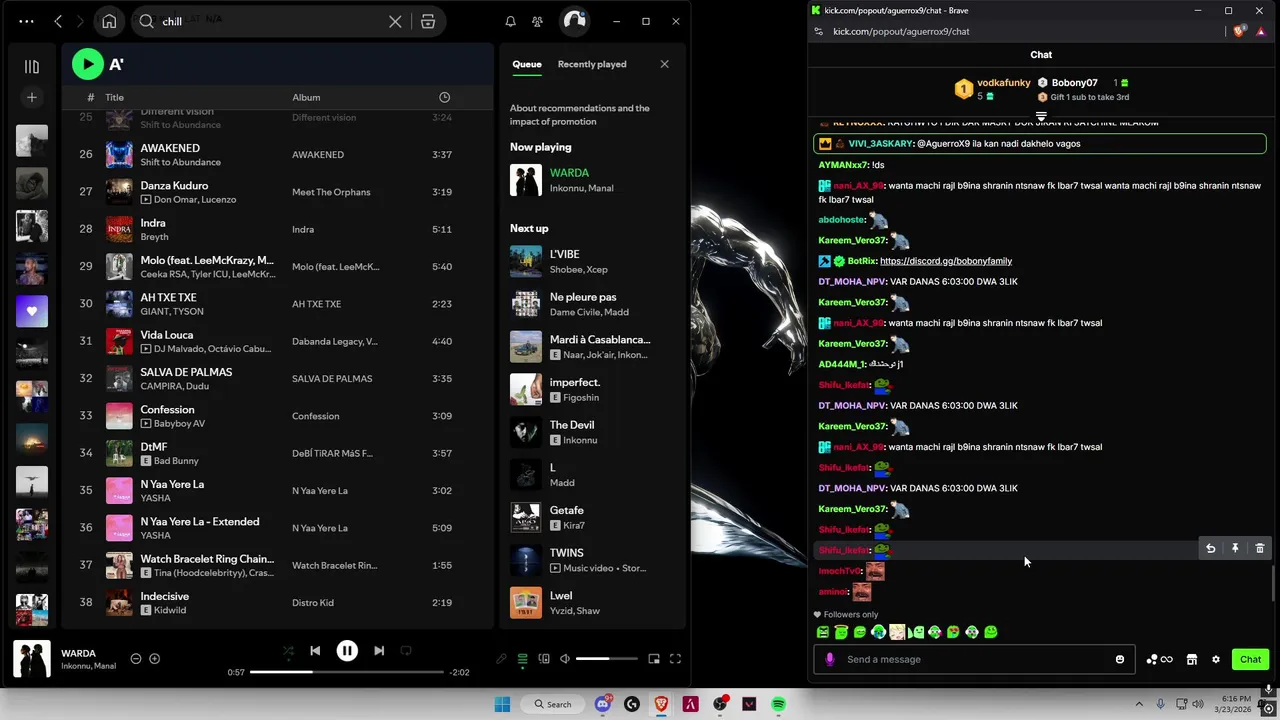The image size is (1280, 720).
Task: Switch to the Queue tab
Action: (x=527, y=64)
